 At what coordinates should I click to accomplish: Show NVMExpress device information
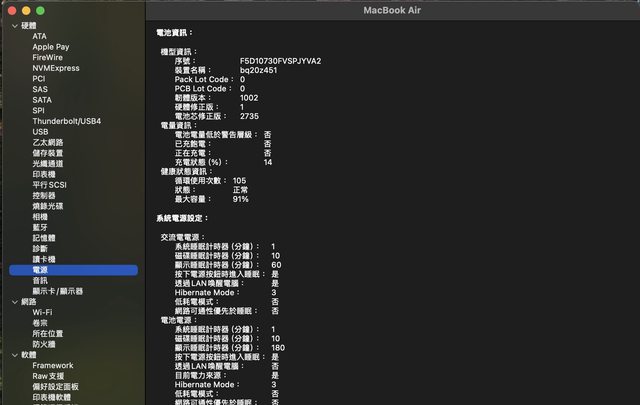click(55, 68)
